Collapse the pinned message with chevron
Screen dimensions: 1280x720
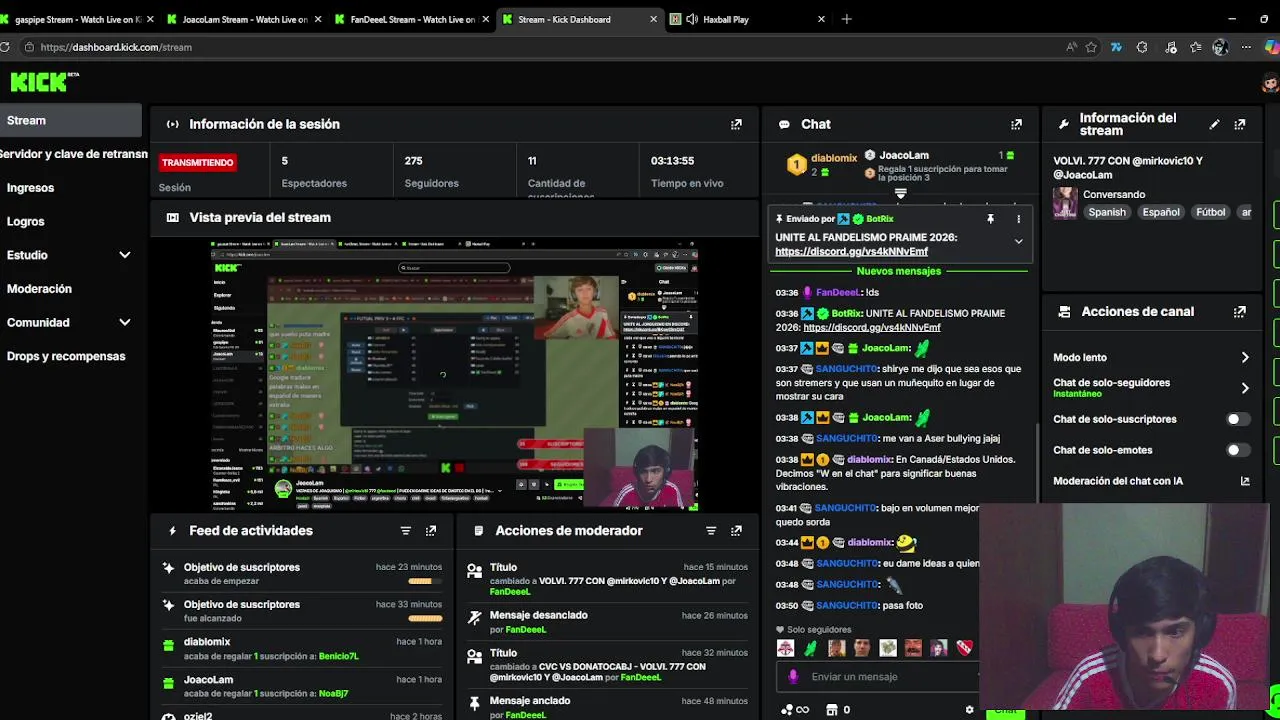(1018, 241)
